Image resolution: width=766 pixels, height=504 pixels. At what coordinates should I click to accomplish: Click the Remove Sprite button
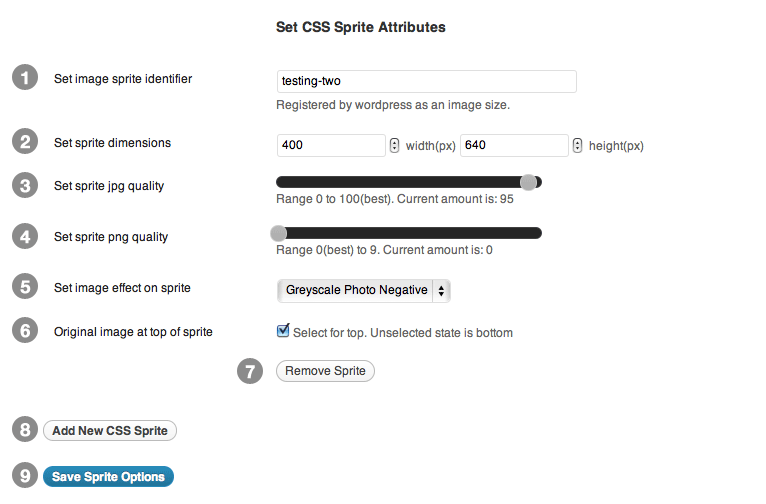[325, 371]
